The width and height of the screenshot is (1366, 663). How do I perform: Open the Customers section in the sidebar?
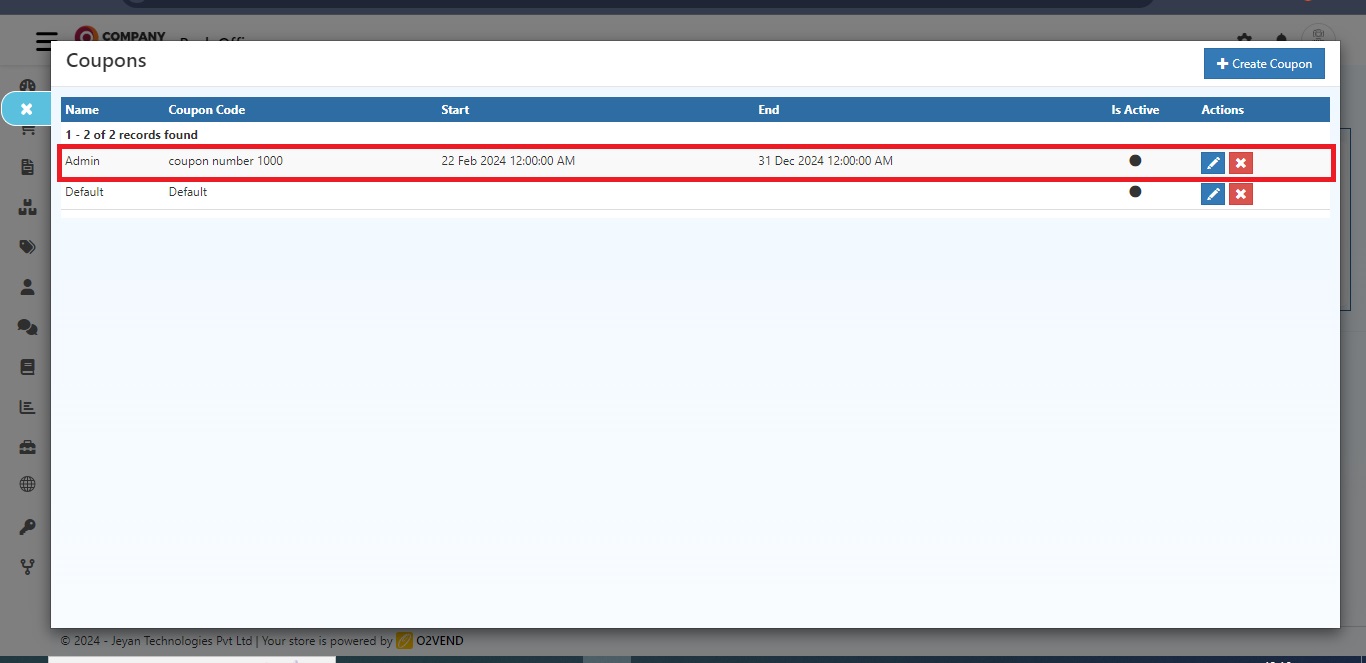click(26, 287)
